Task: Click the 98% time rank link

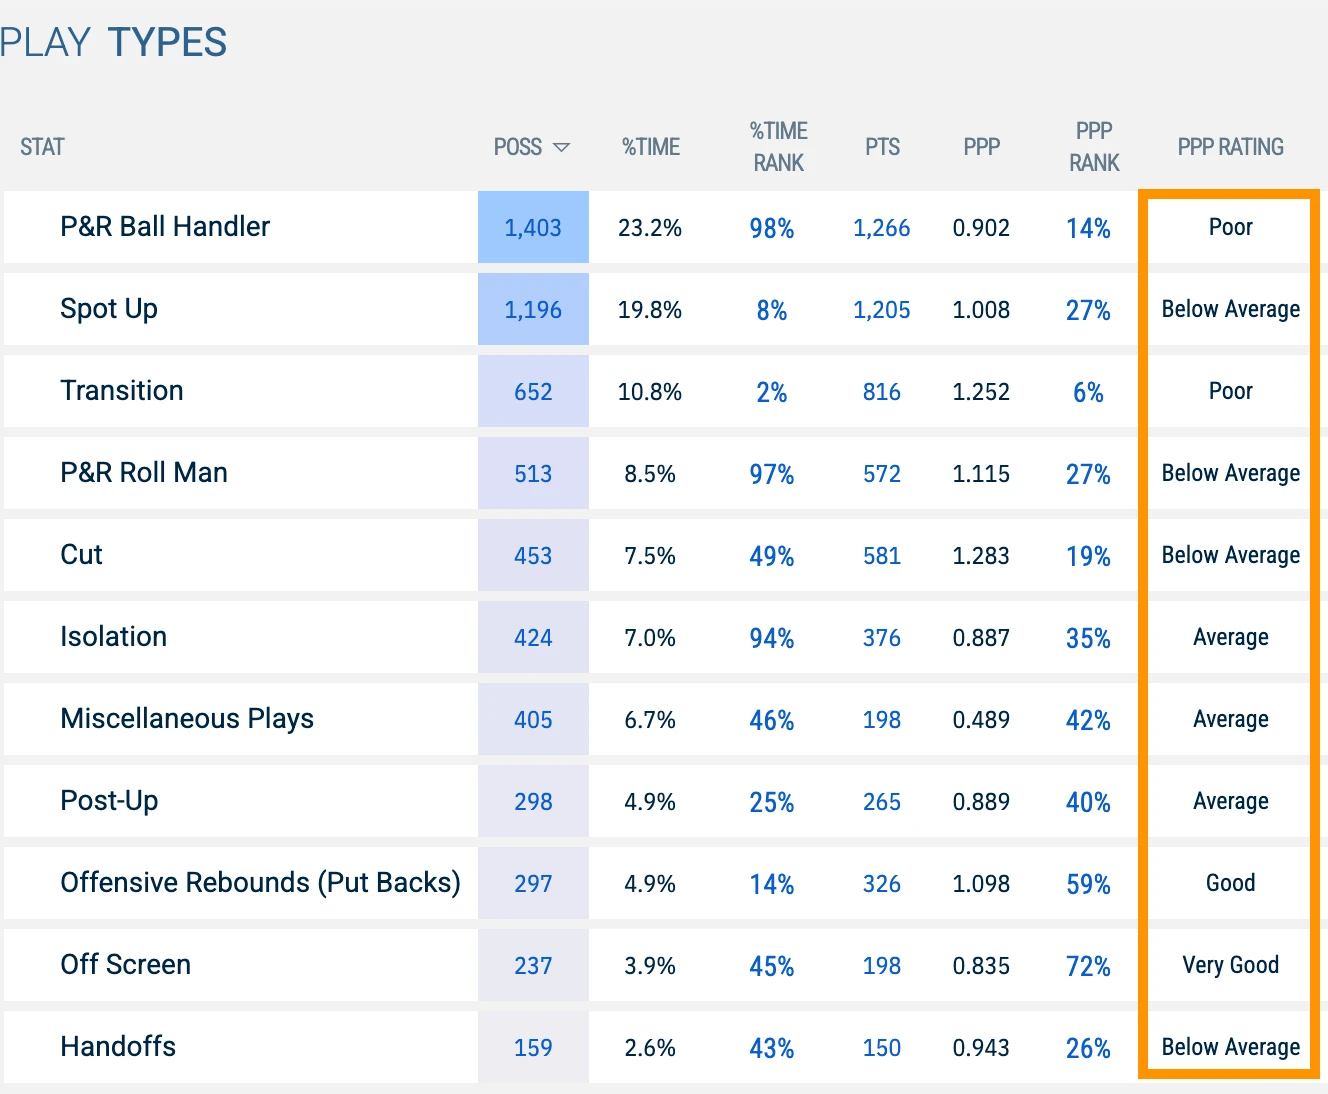Action: point(772,228)
